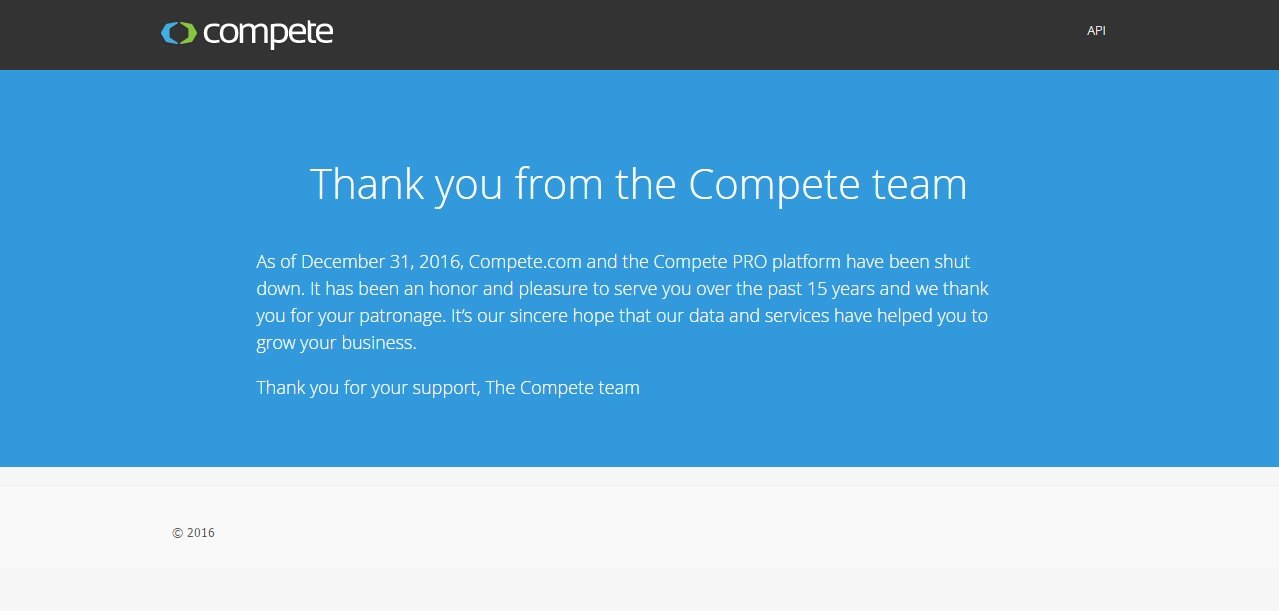
Task: Click "The Compete team" signature text
Action: tap(563, 388)
